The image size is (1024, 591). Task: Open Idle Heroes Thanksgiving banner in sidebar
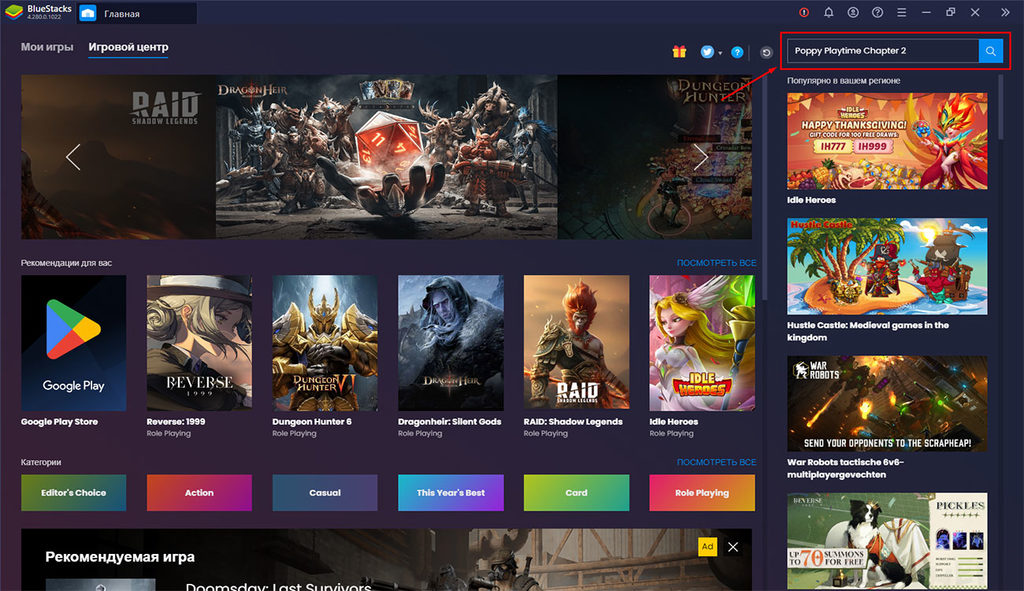887,141
